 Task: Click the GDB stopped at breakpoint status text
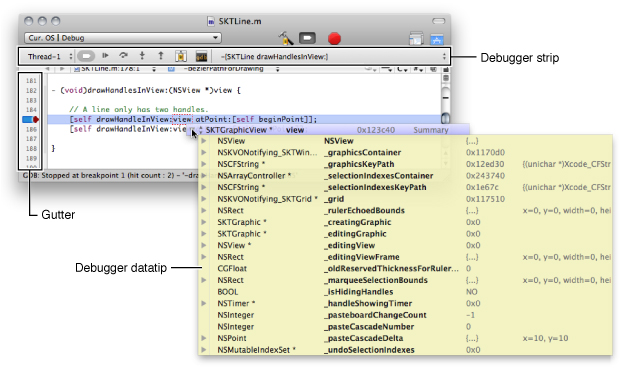pos(111,176)
